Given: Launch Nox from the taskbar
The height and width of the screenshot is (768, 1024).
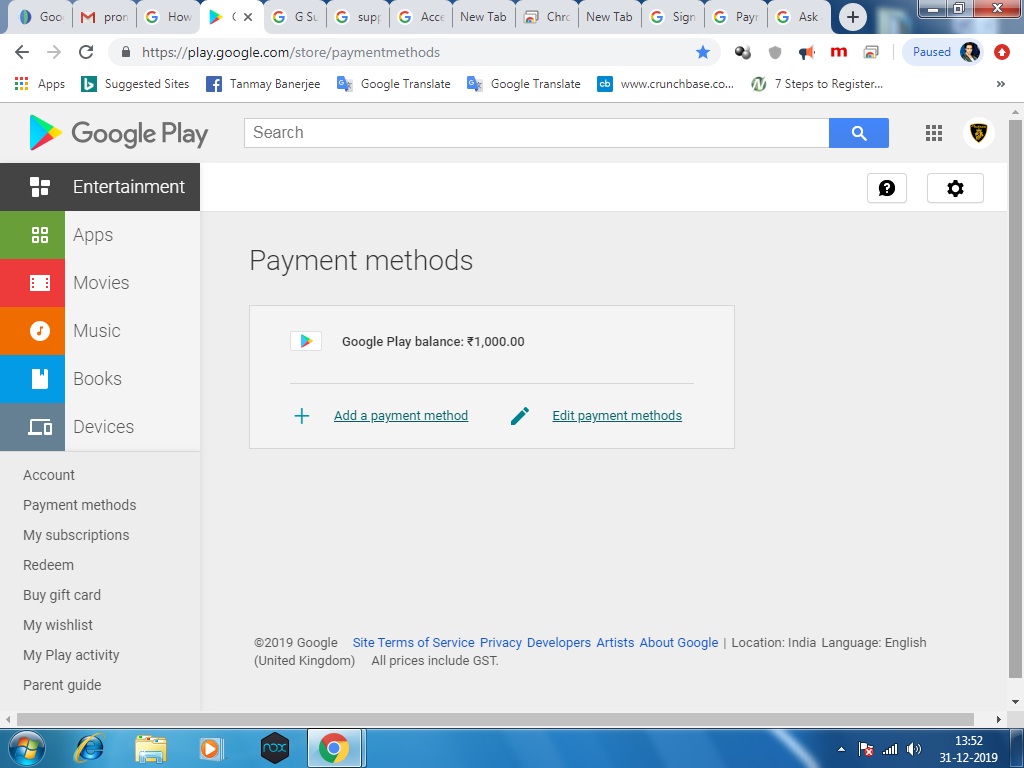Looking at the screenshot, I should coord(274,748).
